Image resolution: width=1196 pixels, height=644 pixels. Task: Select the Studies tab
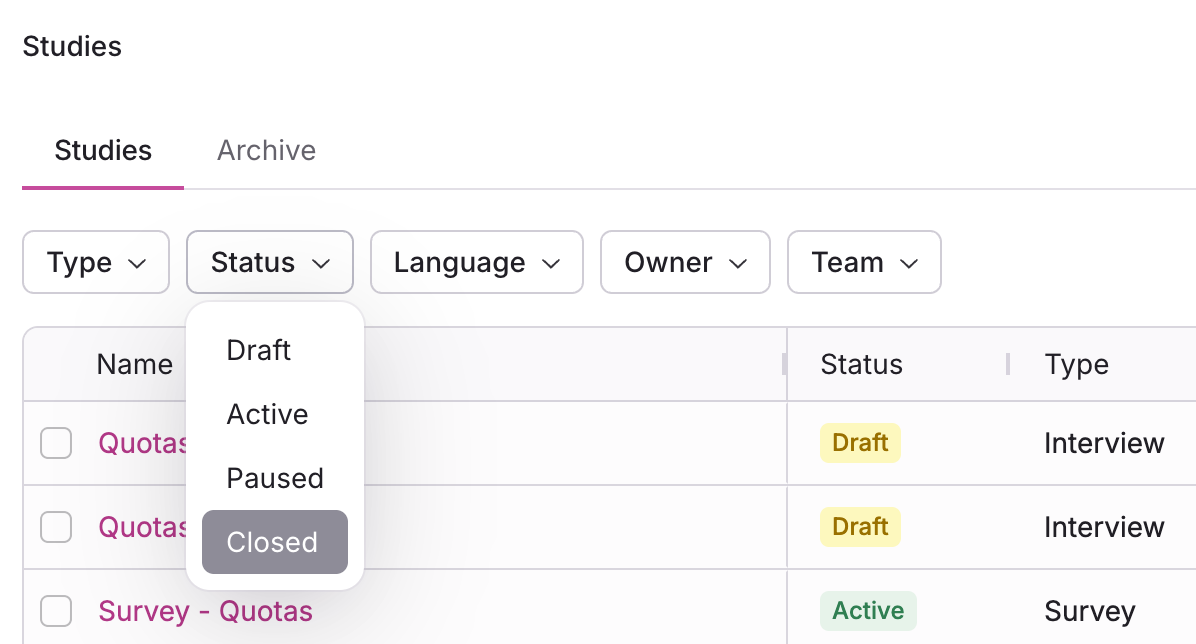coord(103,151)
